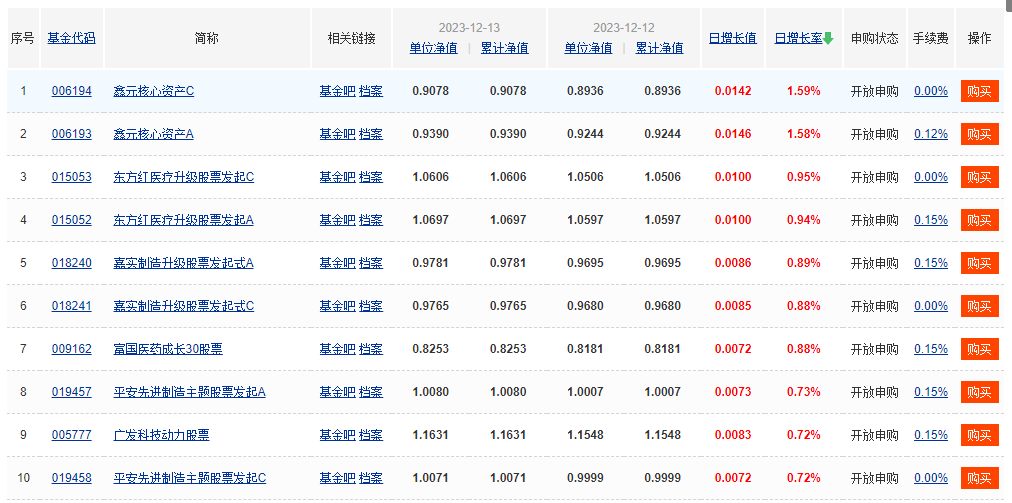Open fund code 018240 link
Viewport: 1012px width, 503px height.
click(72, 263)
